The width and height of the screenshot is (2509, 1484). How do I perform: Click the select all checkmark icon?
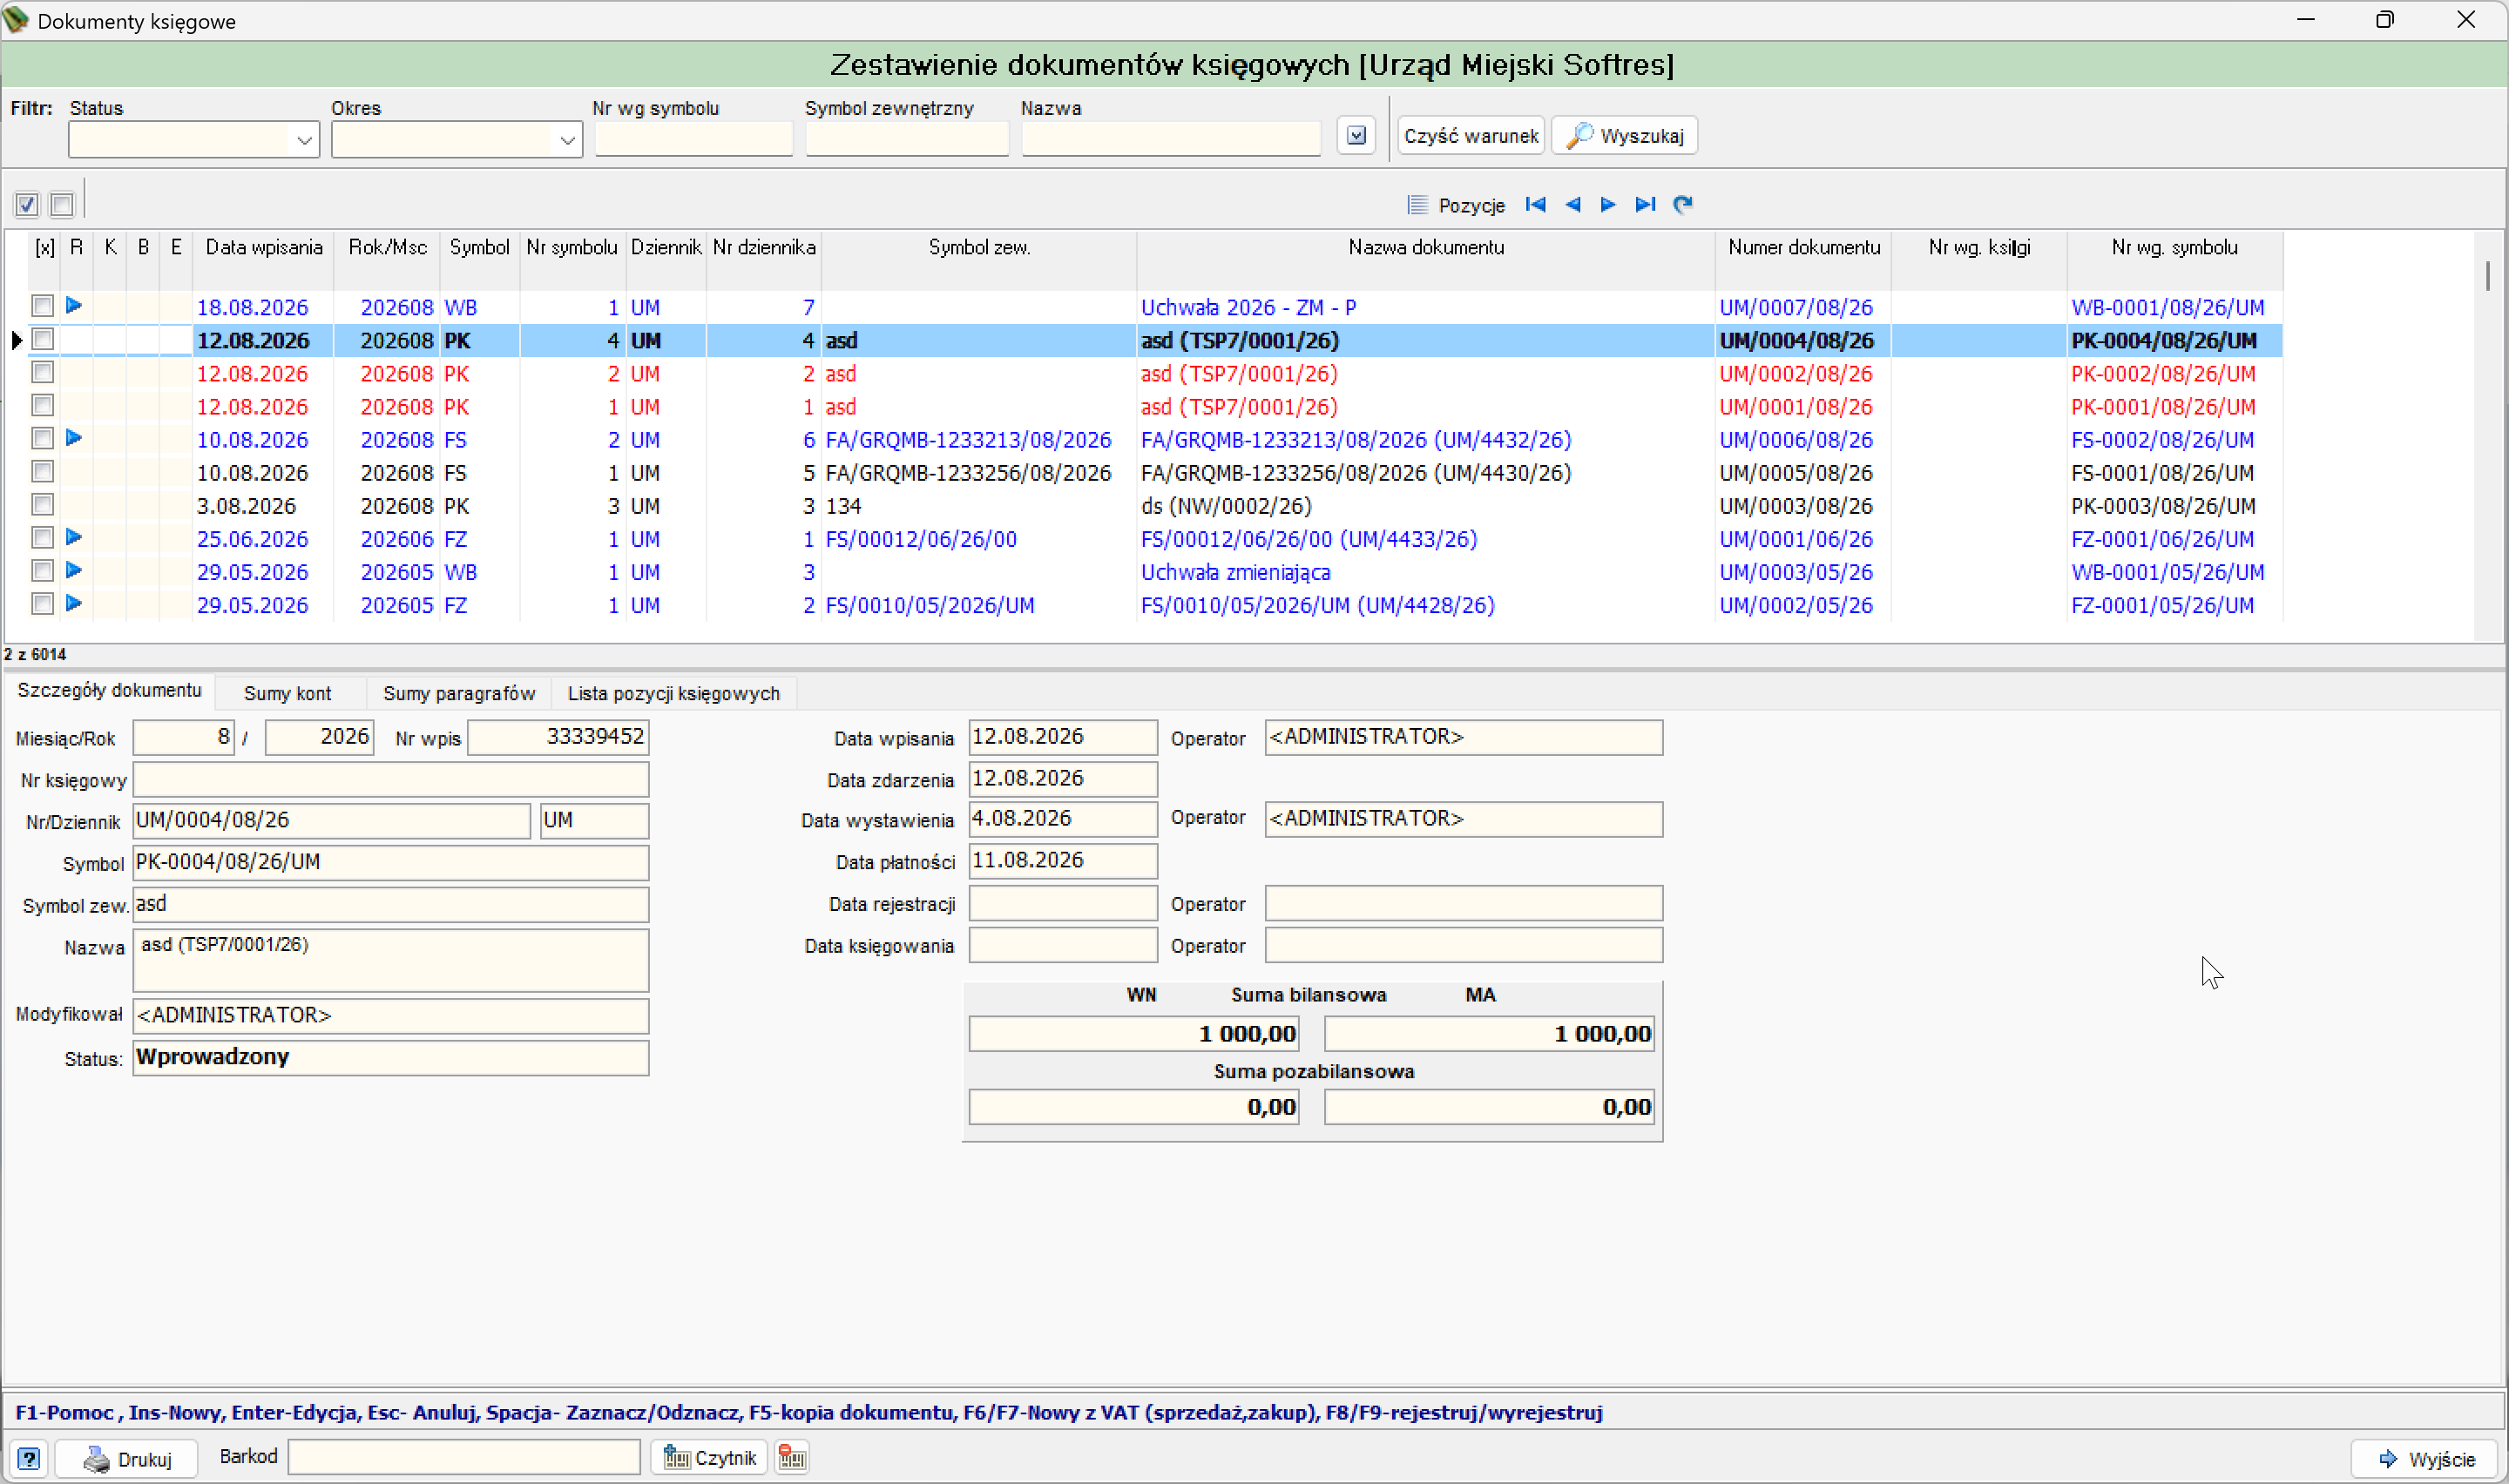tap(27, 205)
